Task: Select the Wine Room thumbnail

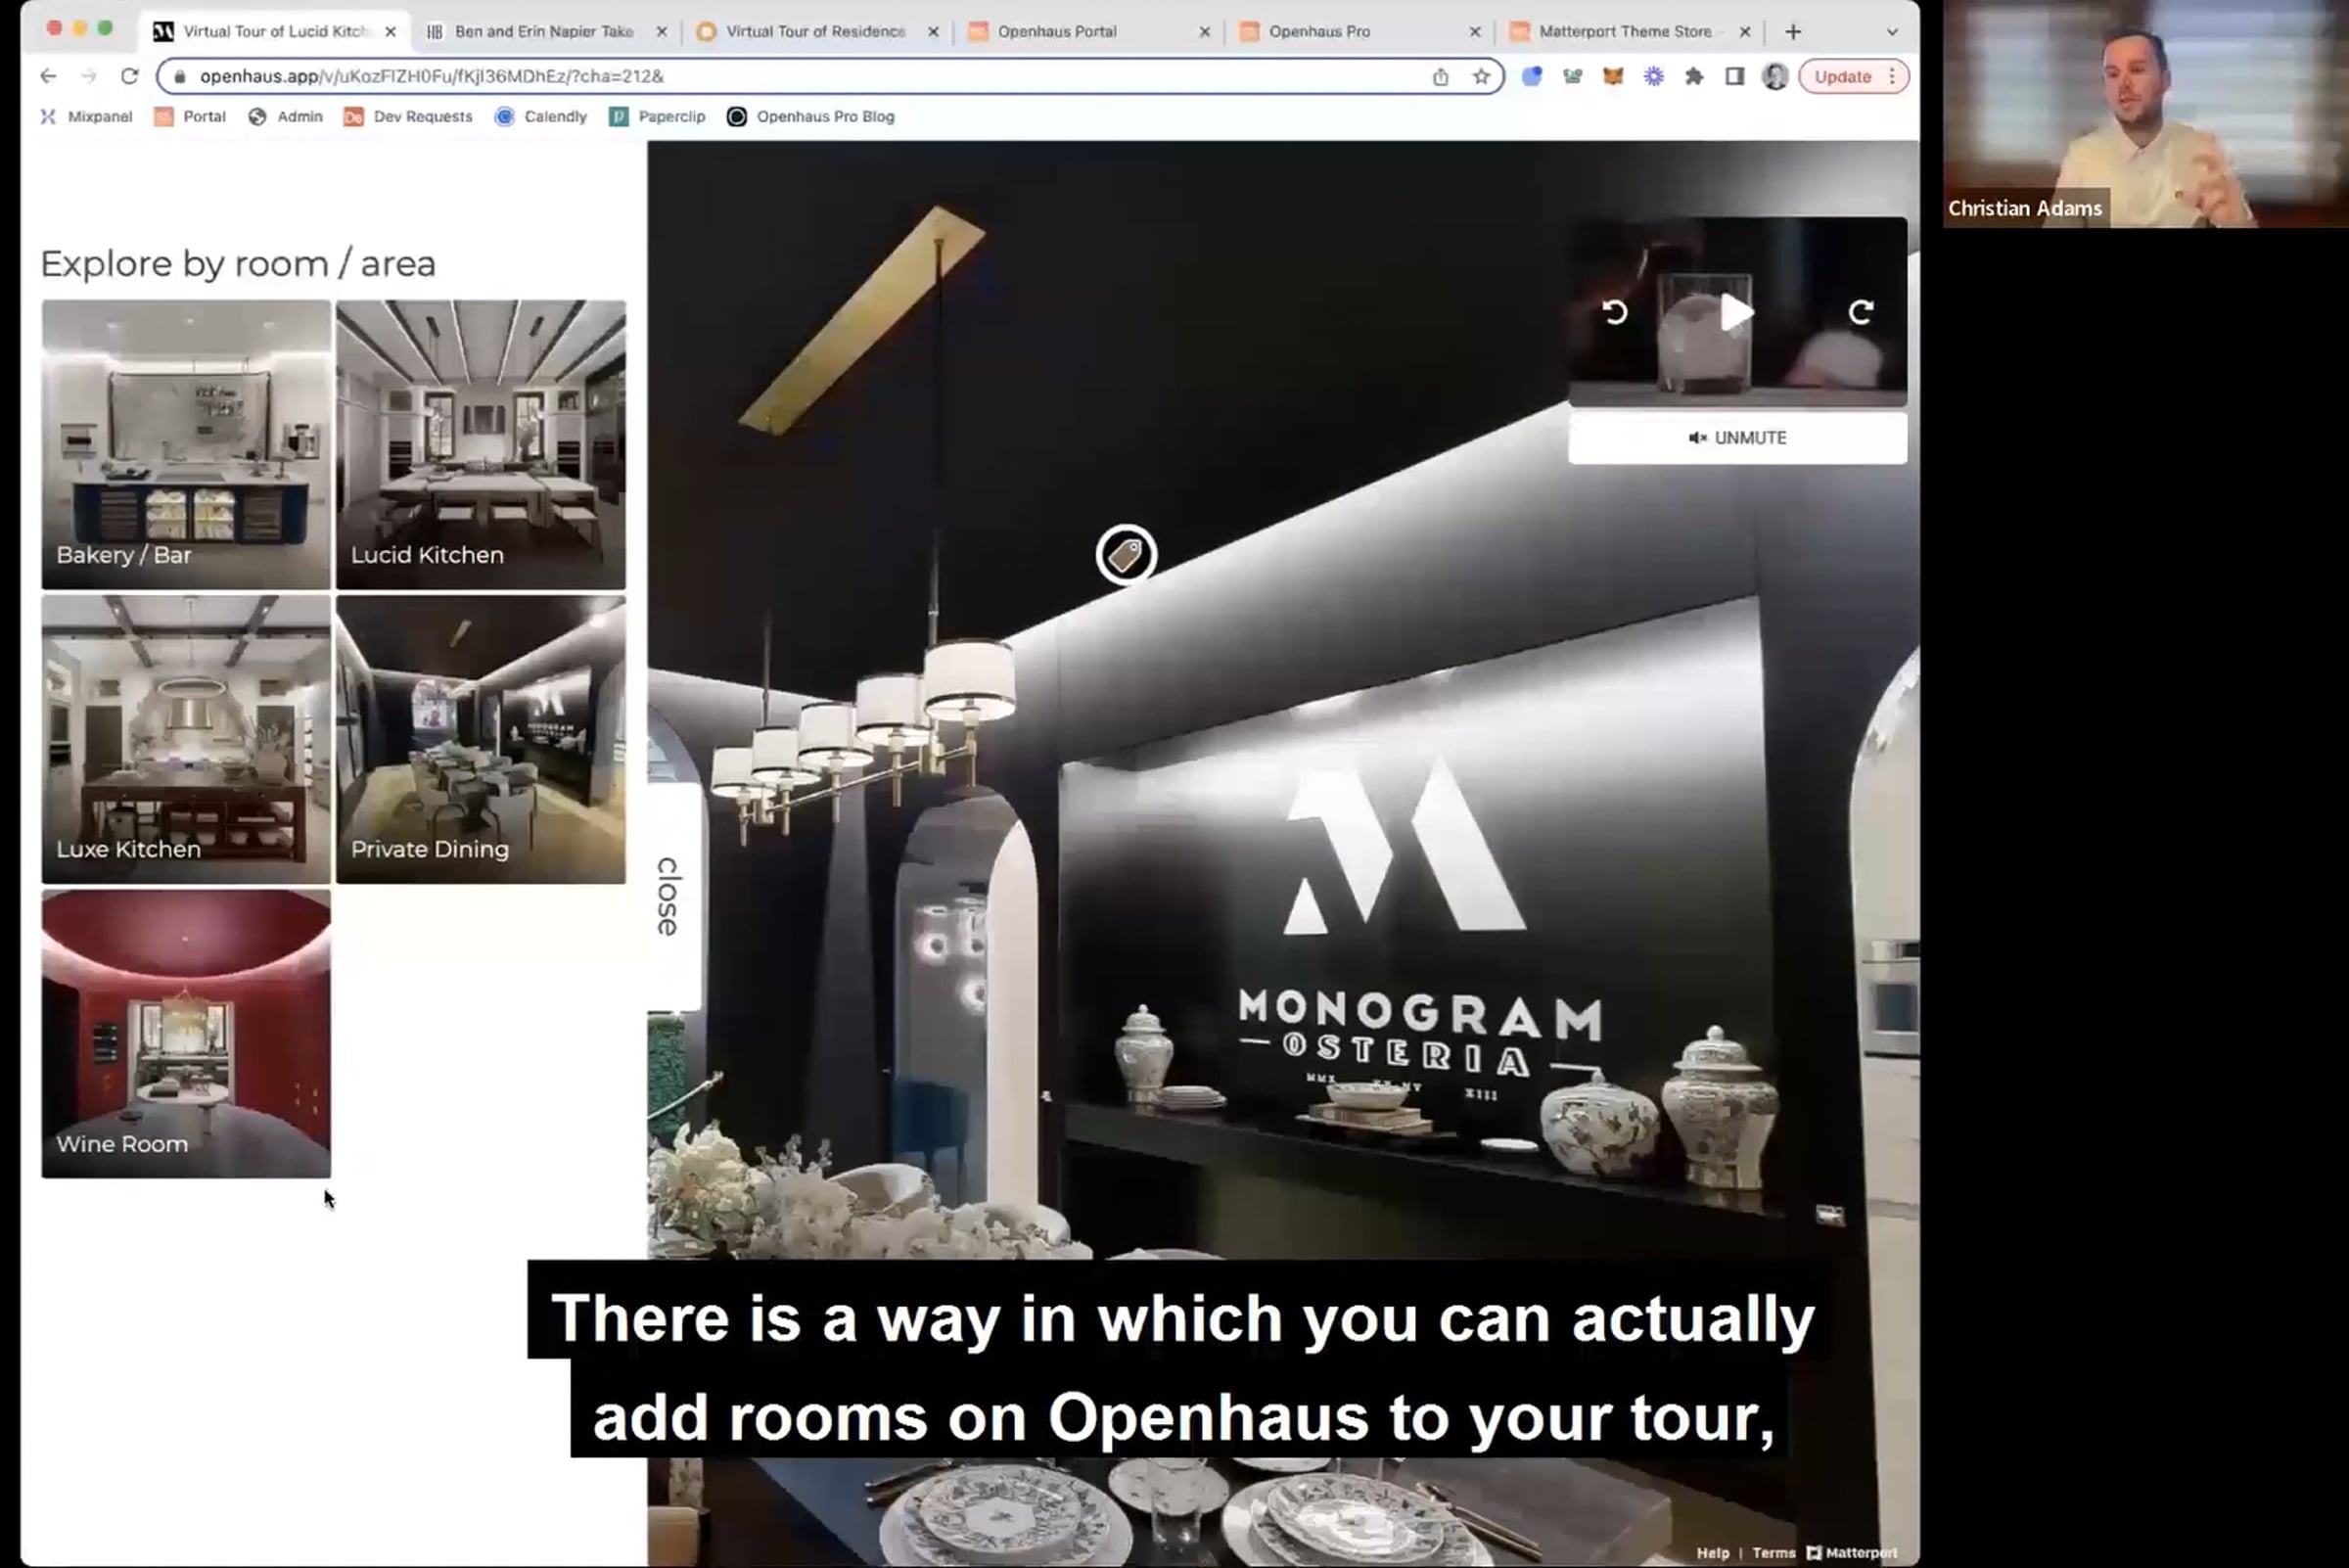Action: point(186,1033)
